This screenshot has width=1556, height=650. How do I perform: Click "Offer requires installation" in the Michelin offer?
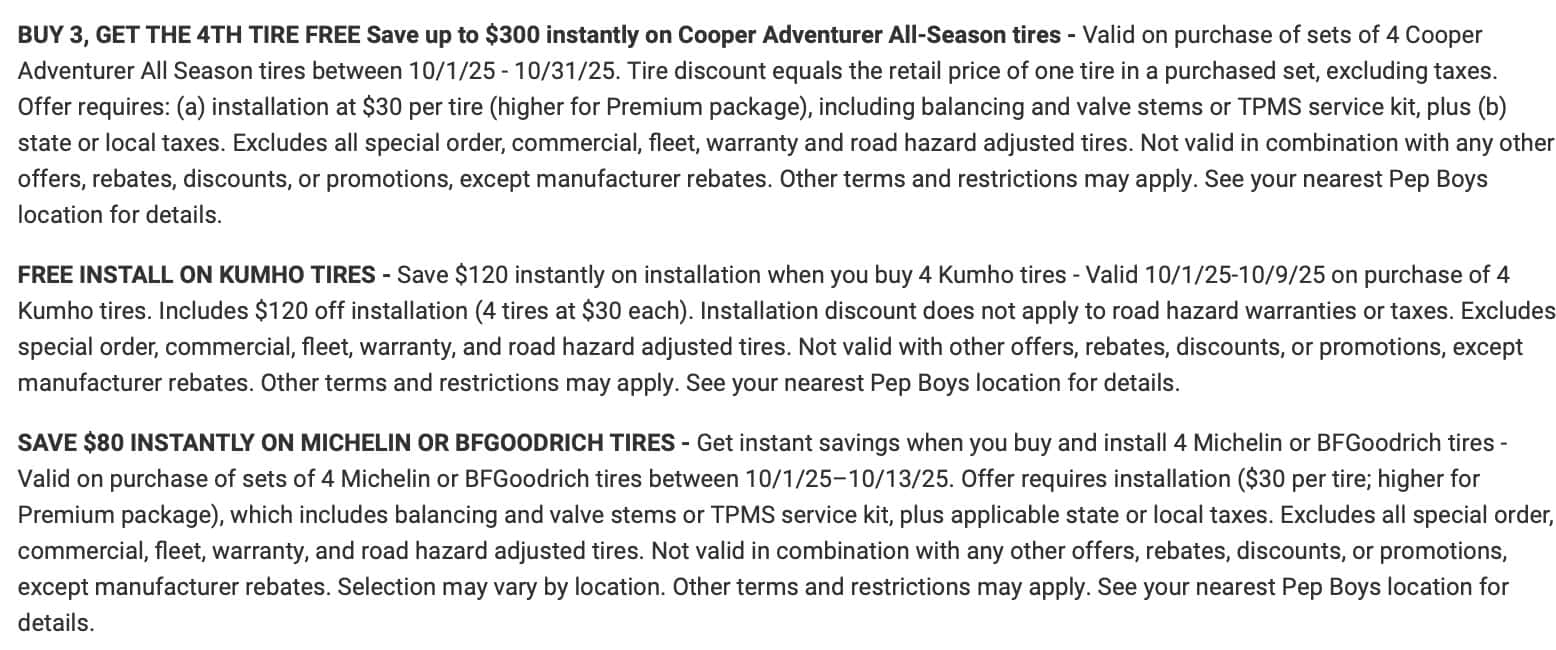[1094, 478]
